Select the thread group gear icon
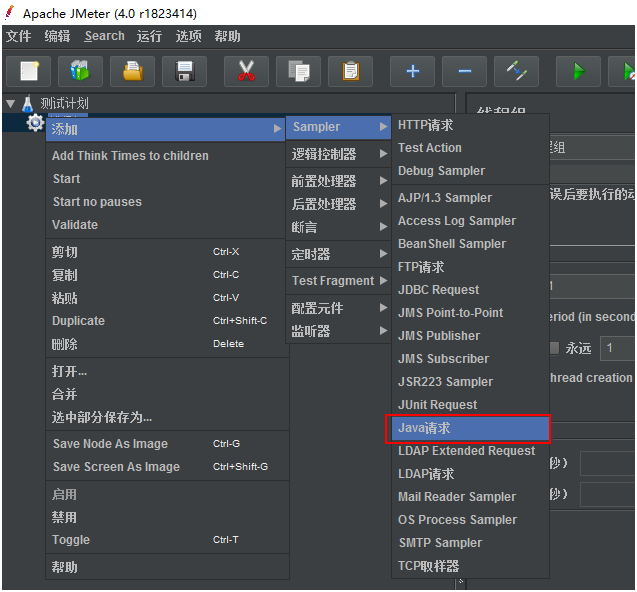This screenshot has width=637, height=592. tap(35, 122)
